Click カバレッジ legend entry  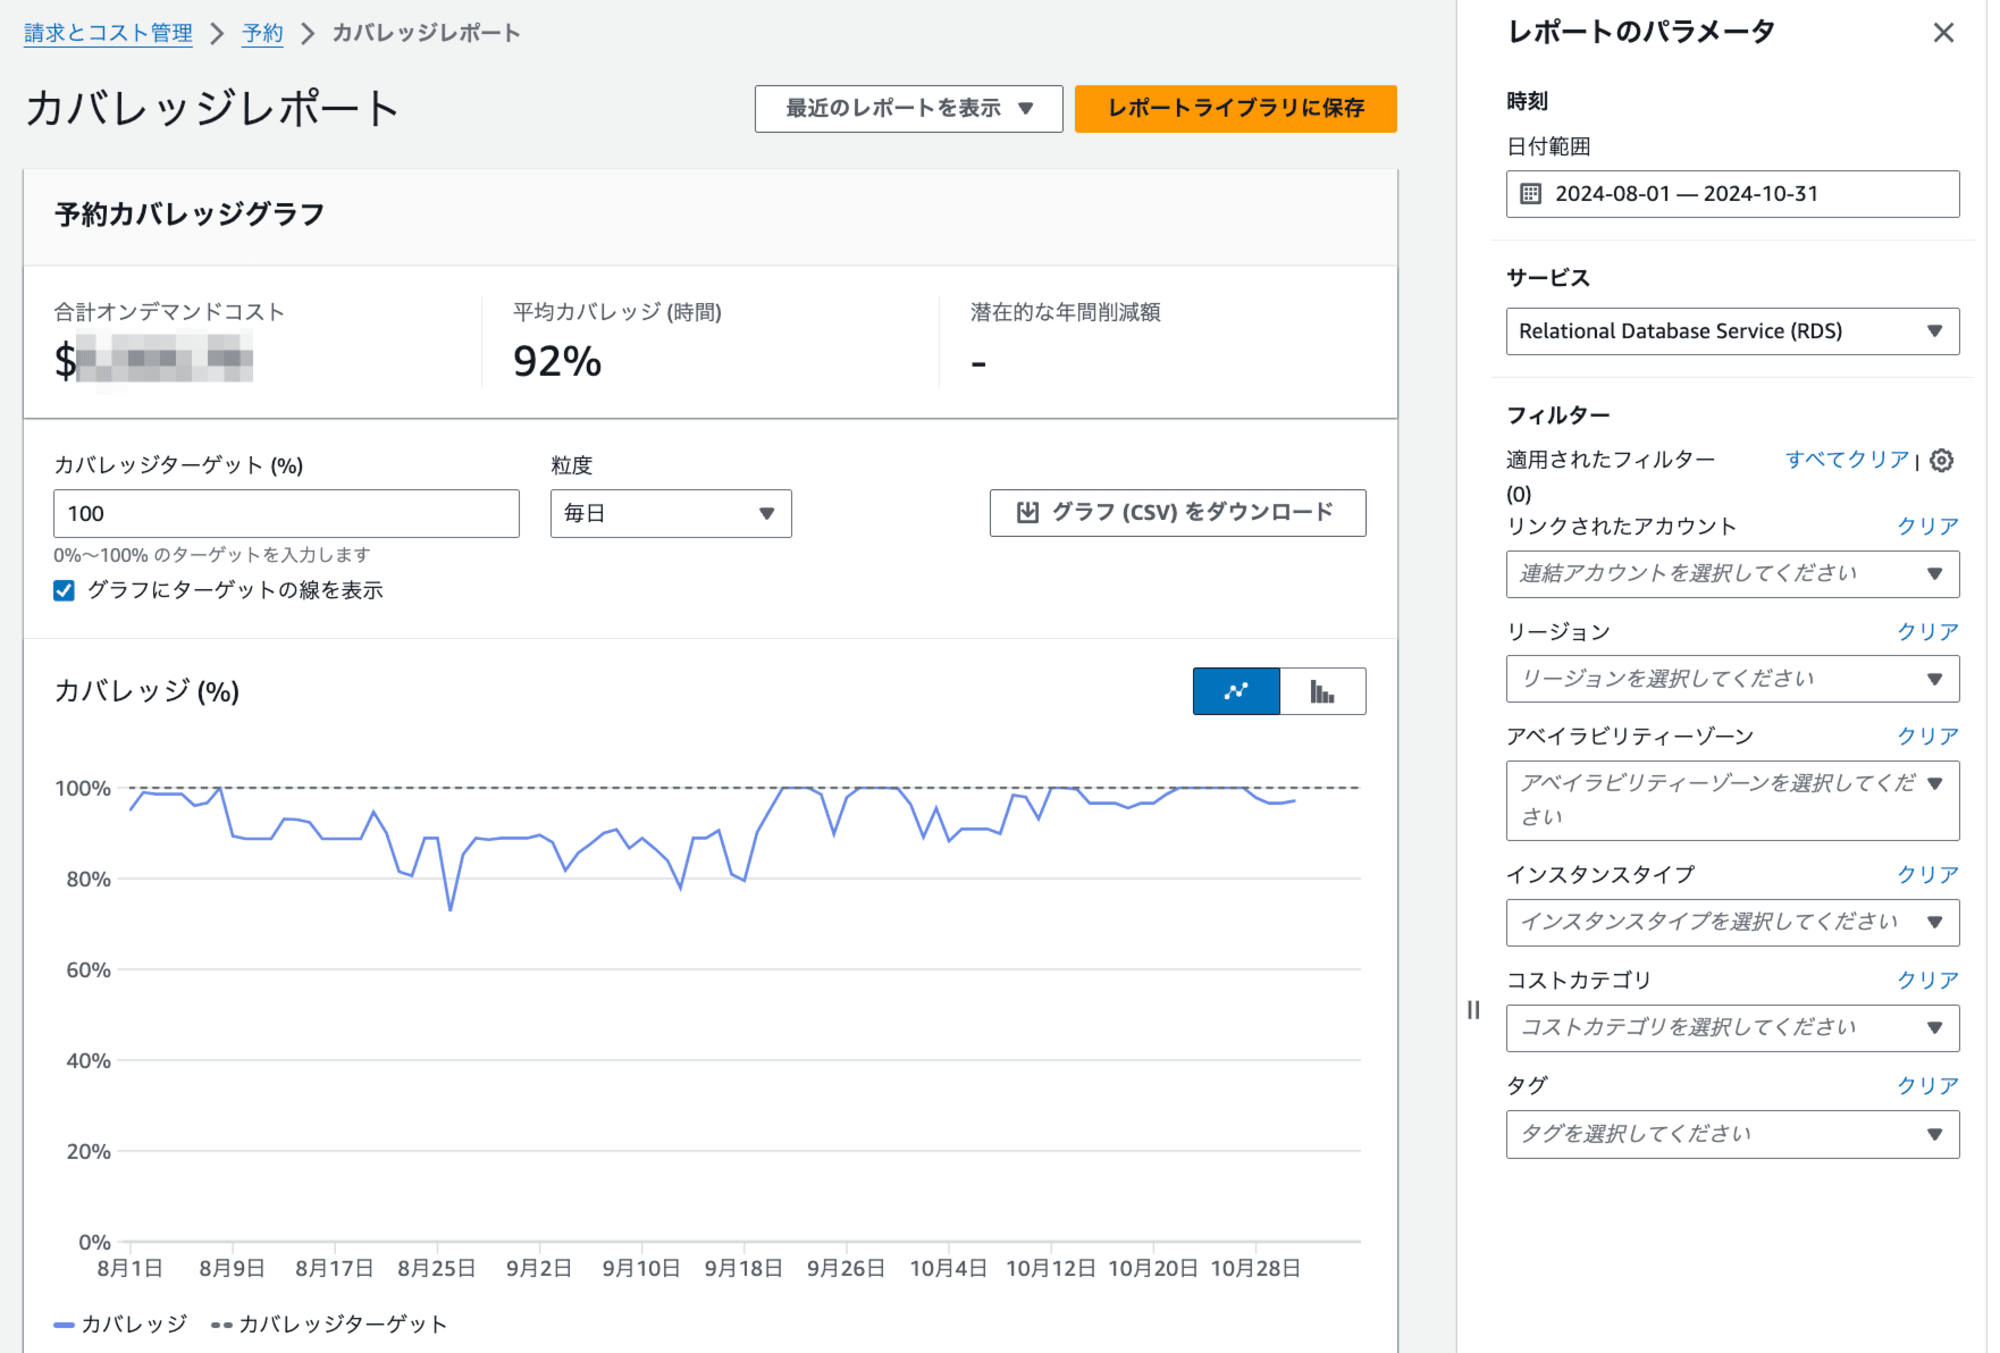coord(121,1324)
